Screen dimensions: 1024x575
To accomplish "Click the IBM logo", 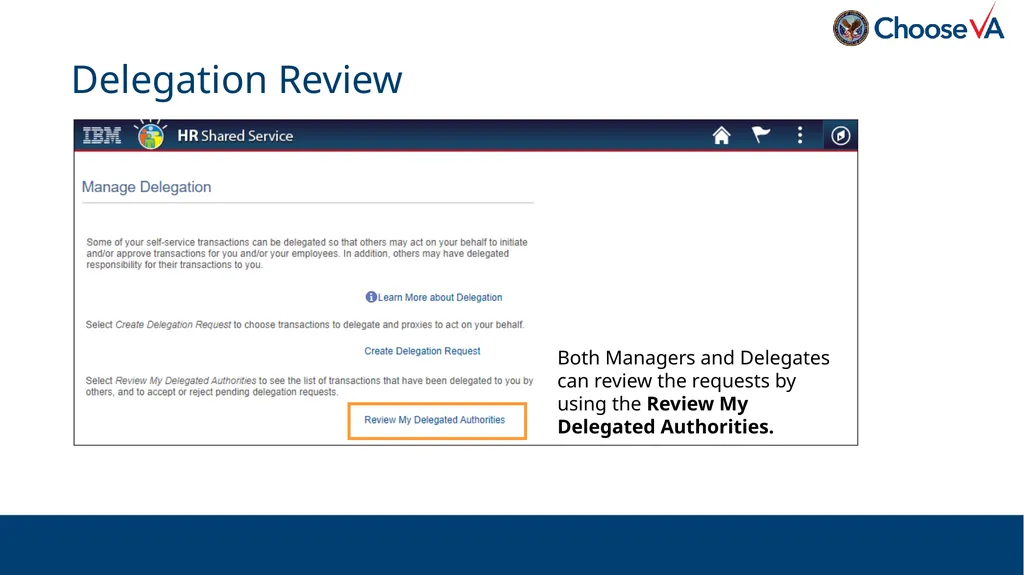I will [x=102, y=135].
